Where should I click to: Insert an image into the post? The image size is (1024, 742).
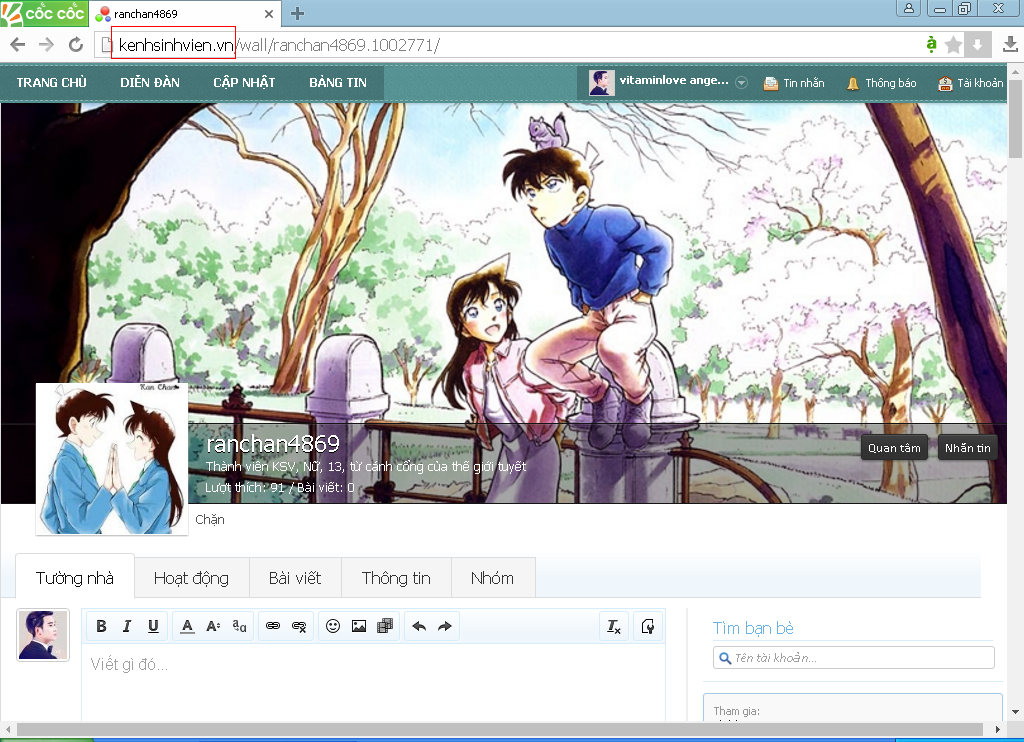(359, 626)
